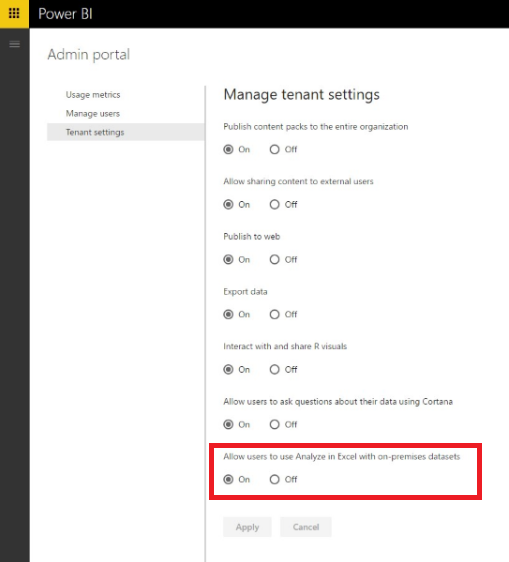The width and height of the screenshot is (509, 562).
Task: Click the Apply button
Action: click(x=247, y=527)
